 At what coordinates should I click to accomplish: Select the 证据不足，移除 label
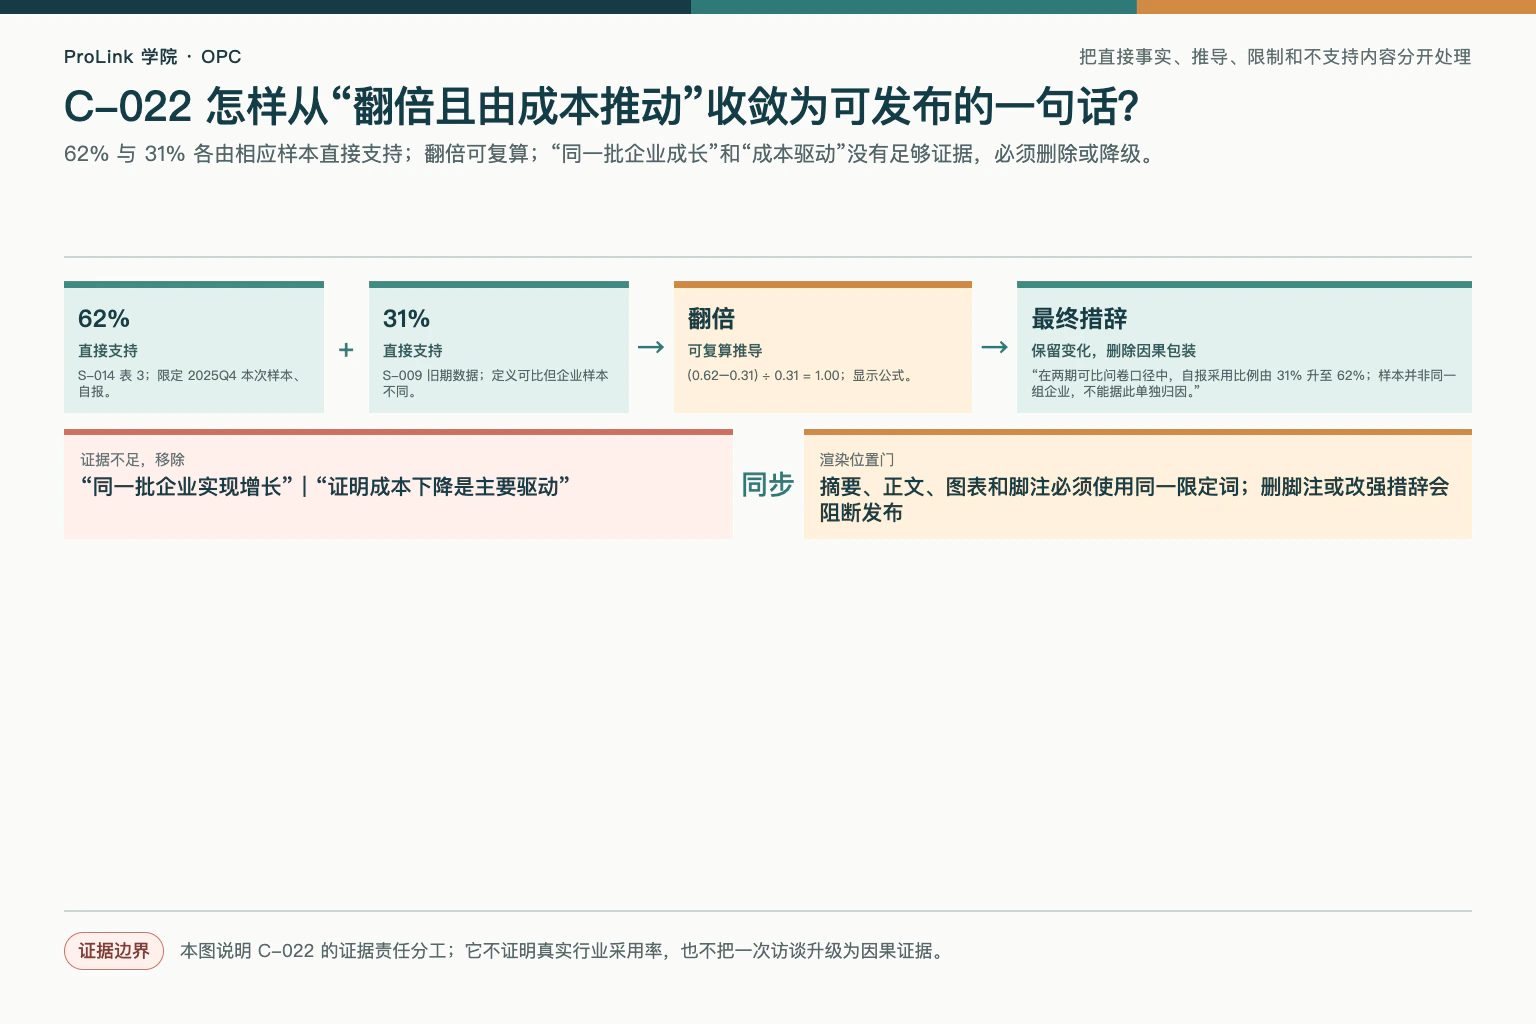133,460
